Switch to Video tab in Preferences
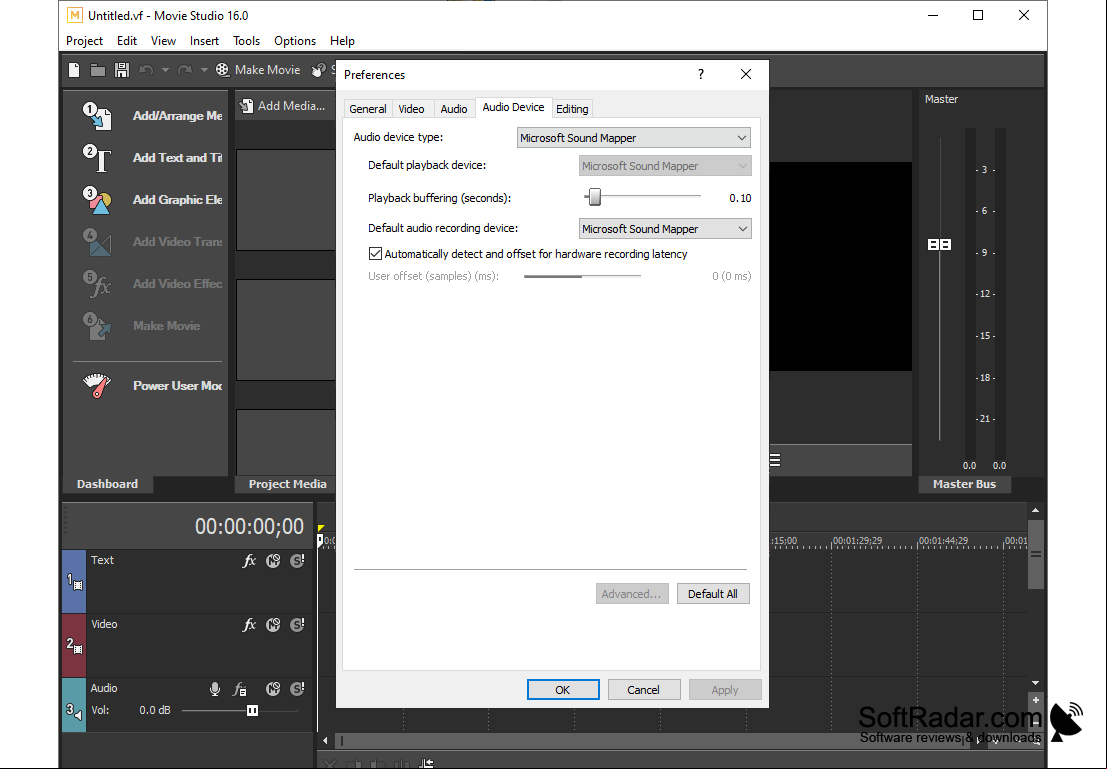This screenshot has height=769, width=1107. pyautogui.click(x=412, y=109)
